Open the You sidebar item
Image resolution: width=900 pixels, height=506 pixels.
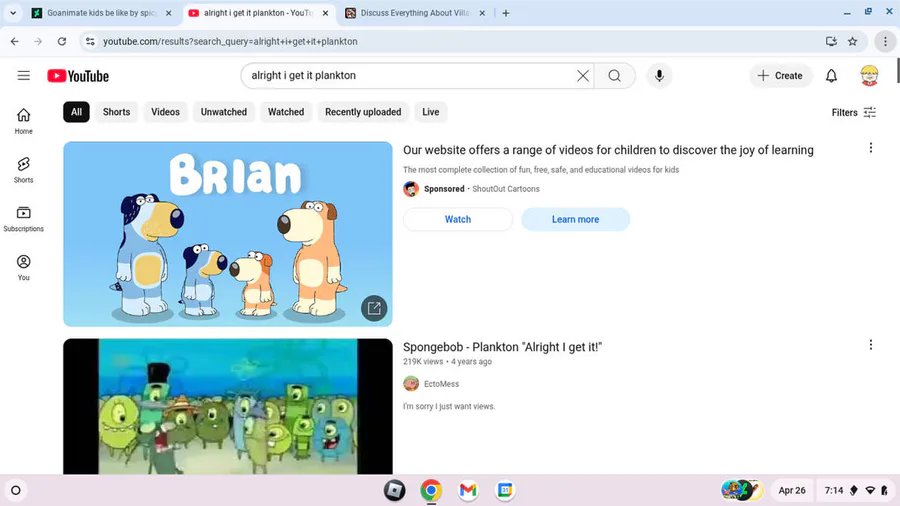pyautogui.click(x=24, y=267)
